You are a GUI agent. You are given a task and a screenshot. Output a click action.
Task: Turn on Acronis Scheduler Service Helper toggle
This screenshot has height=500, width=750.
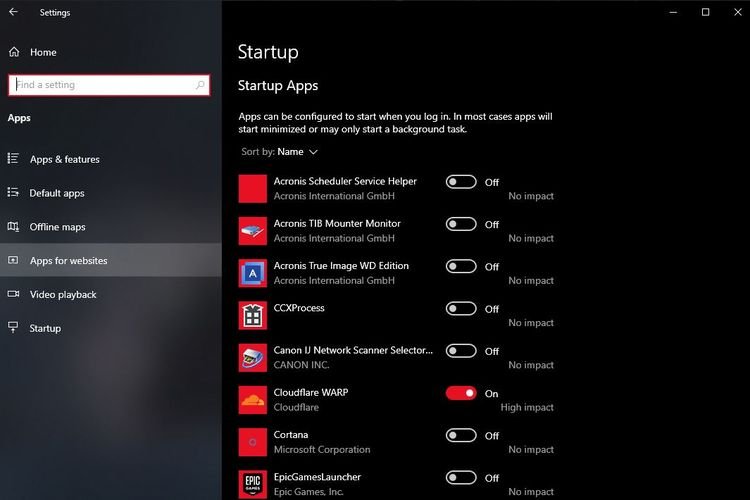click(461, 182)
